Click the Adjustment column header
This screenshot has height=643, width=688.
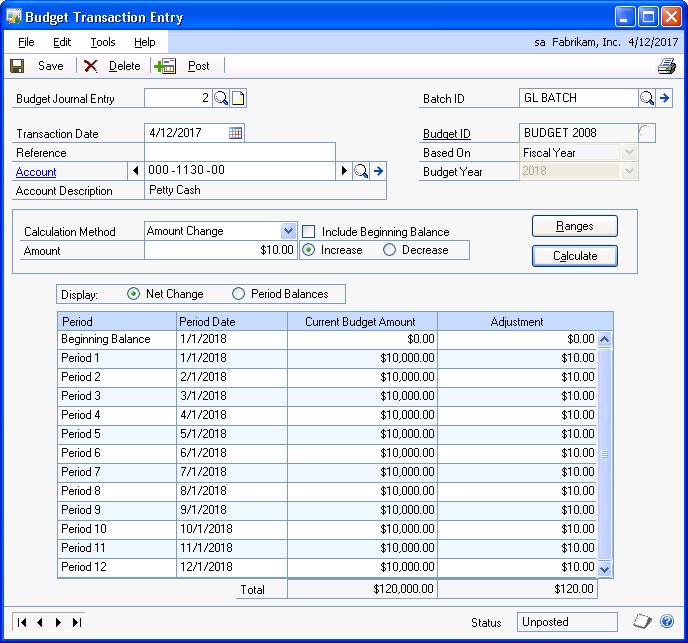click(516, 322)
